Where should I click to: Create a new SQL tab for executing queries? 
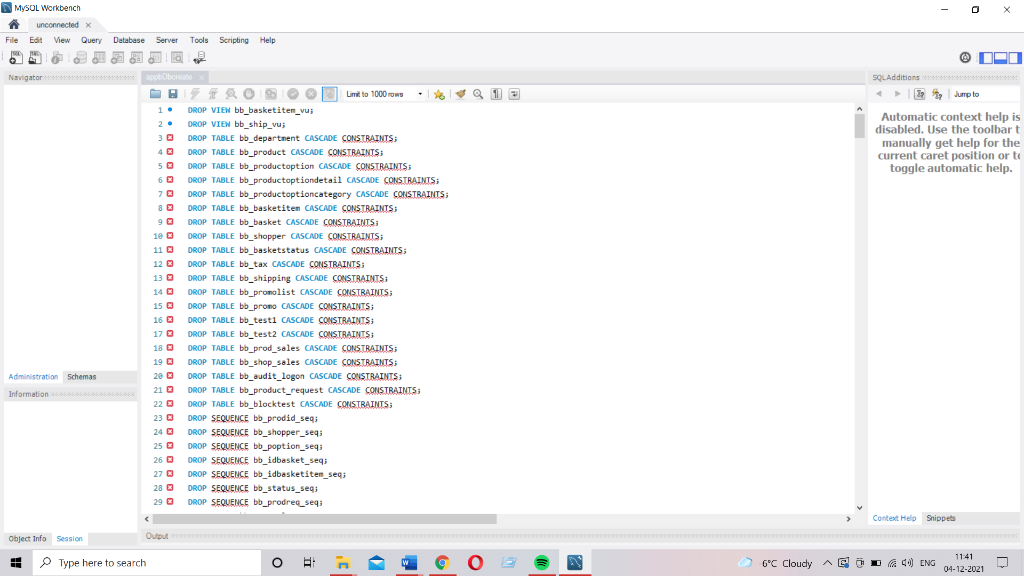click(x=16, y=57)
